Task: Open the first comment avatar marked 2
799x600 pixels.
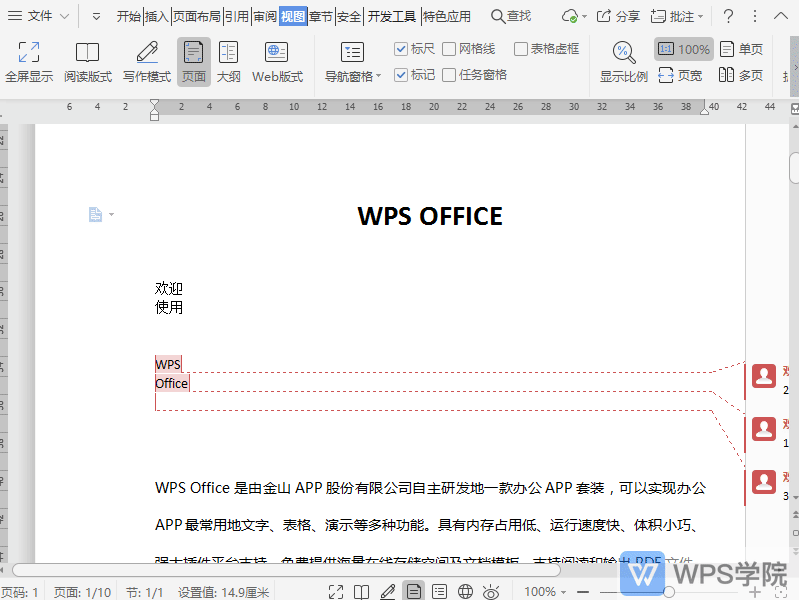Action: coord(764,376)
